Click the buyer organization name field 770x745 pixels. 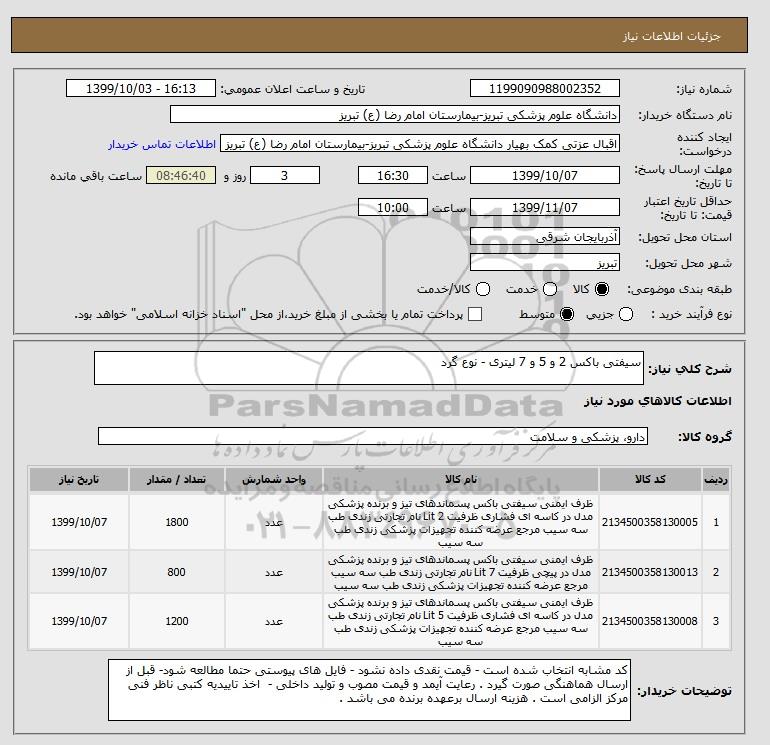click(x=395, y=115)
